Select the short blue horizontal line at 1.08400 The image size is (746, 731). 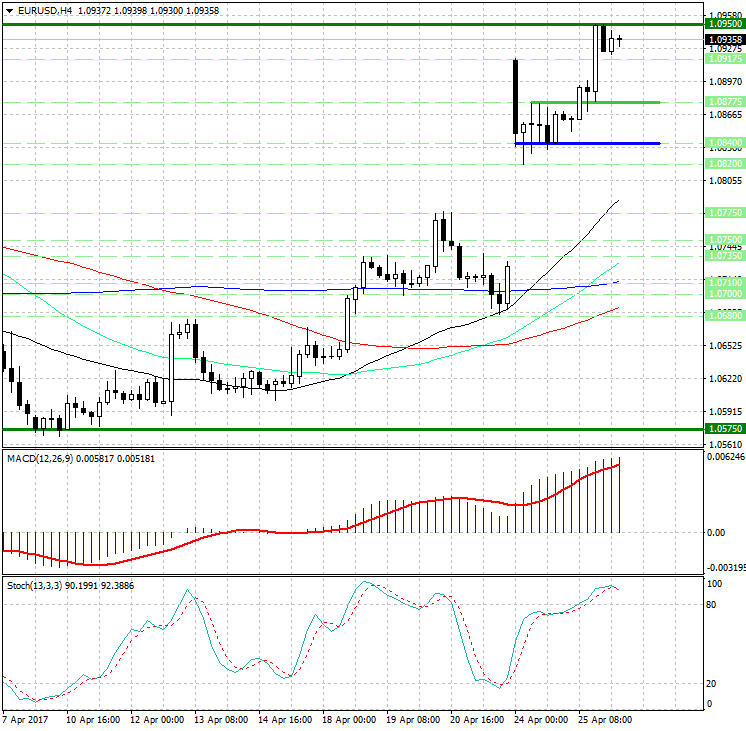(x=588, y=143)
